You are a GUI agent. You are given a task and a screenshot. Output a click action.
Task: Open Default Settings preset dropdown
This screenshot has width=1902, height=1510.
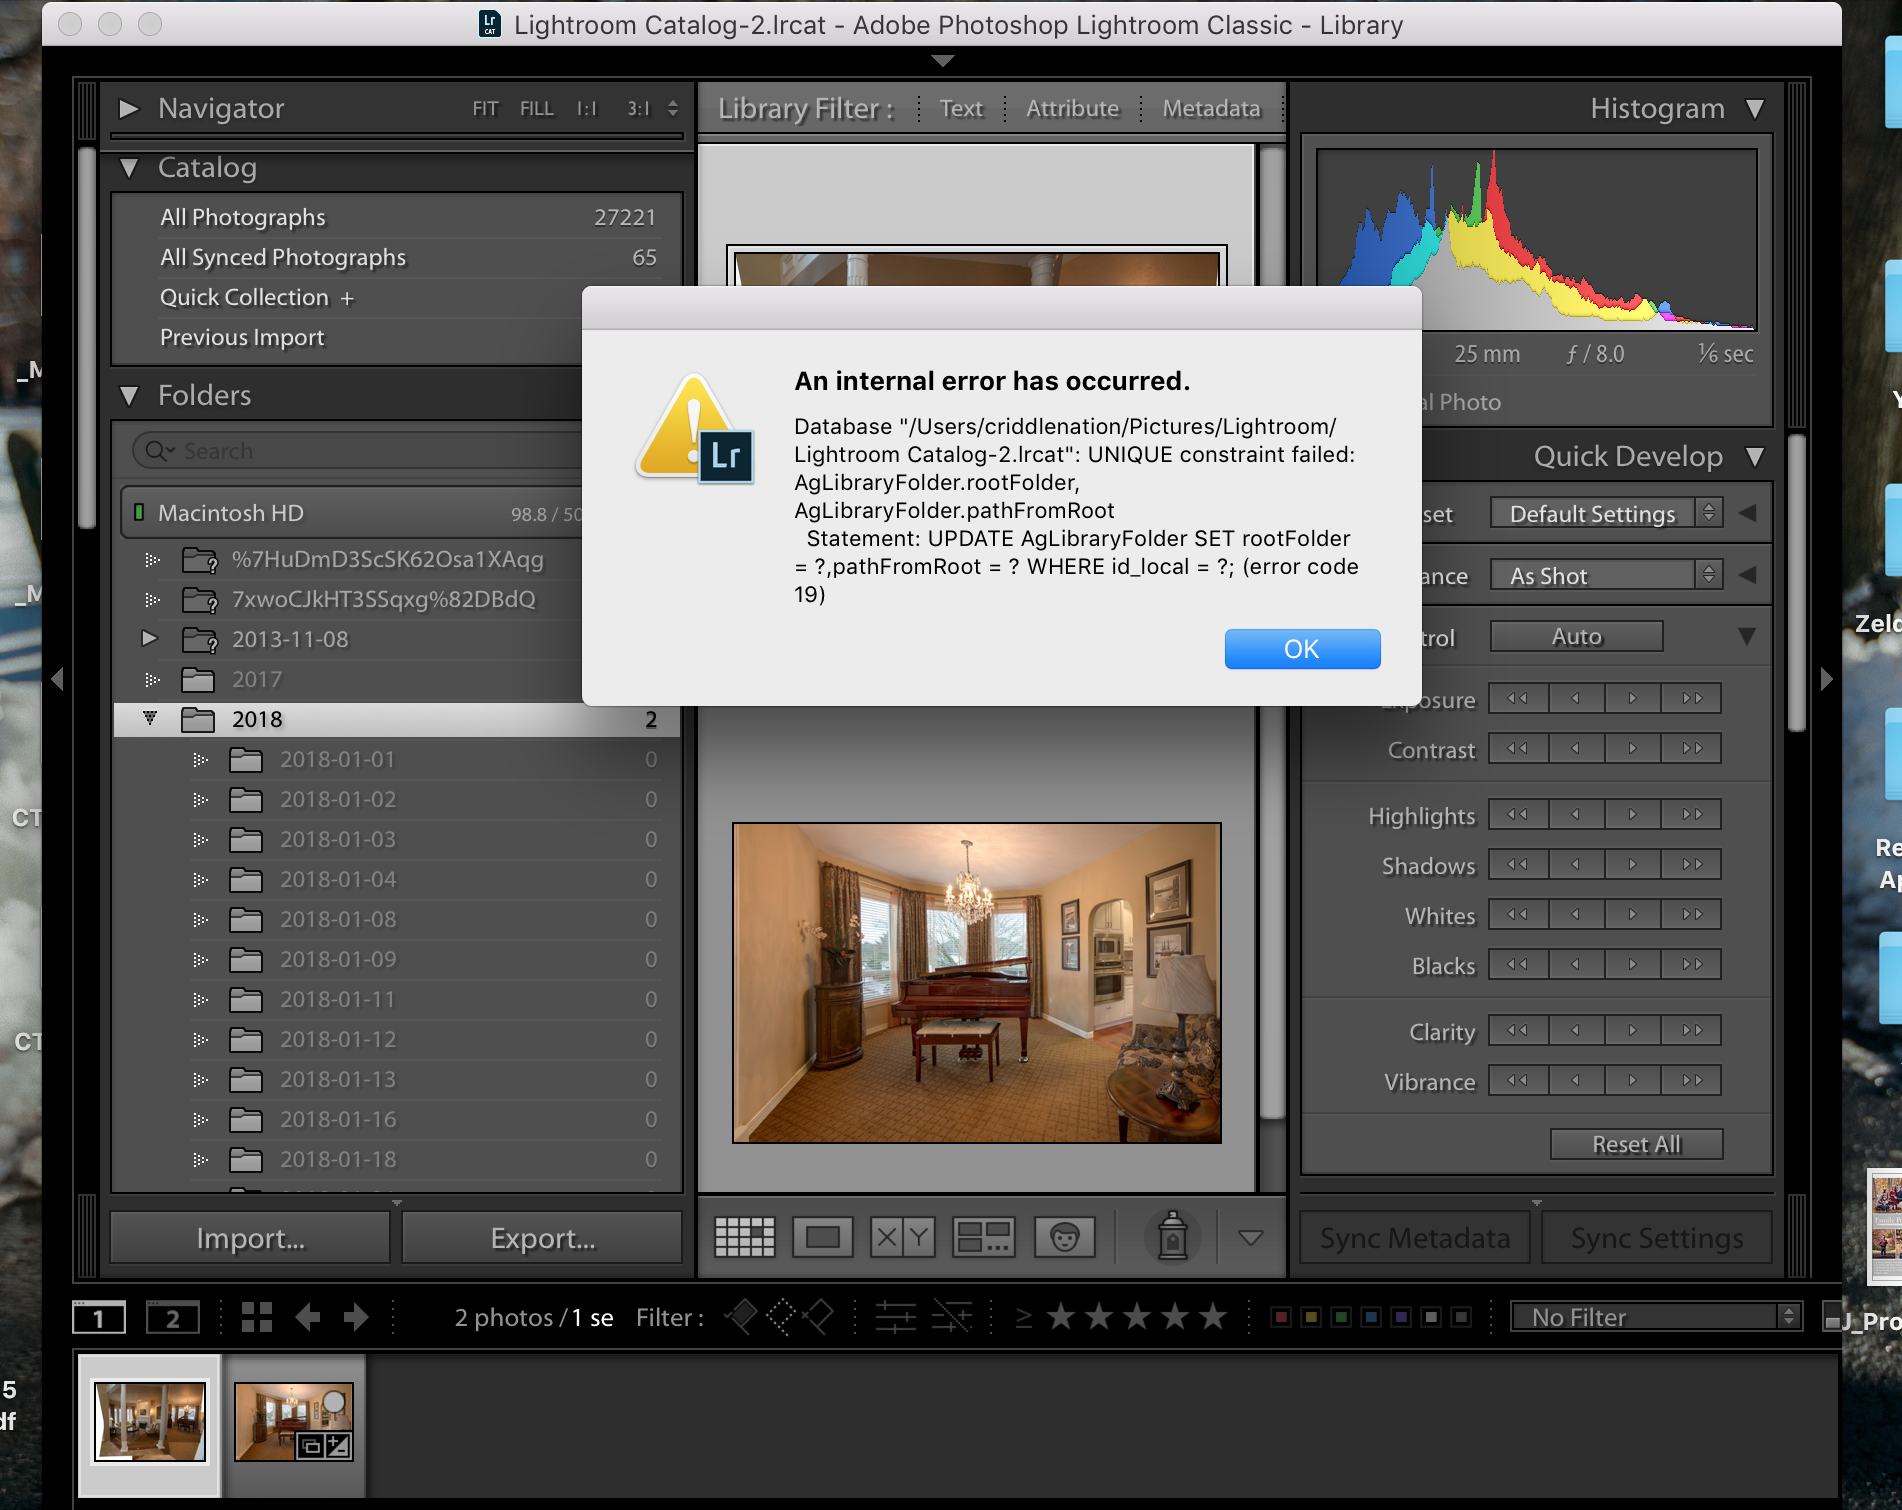coord(1606,513)
